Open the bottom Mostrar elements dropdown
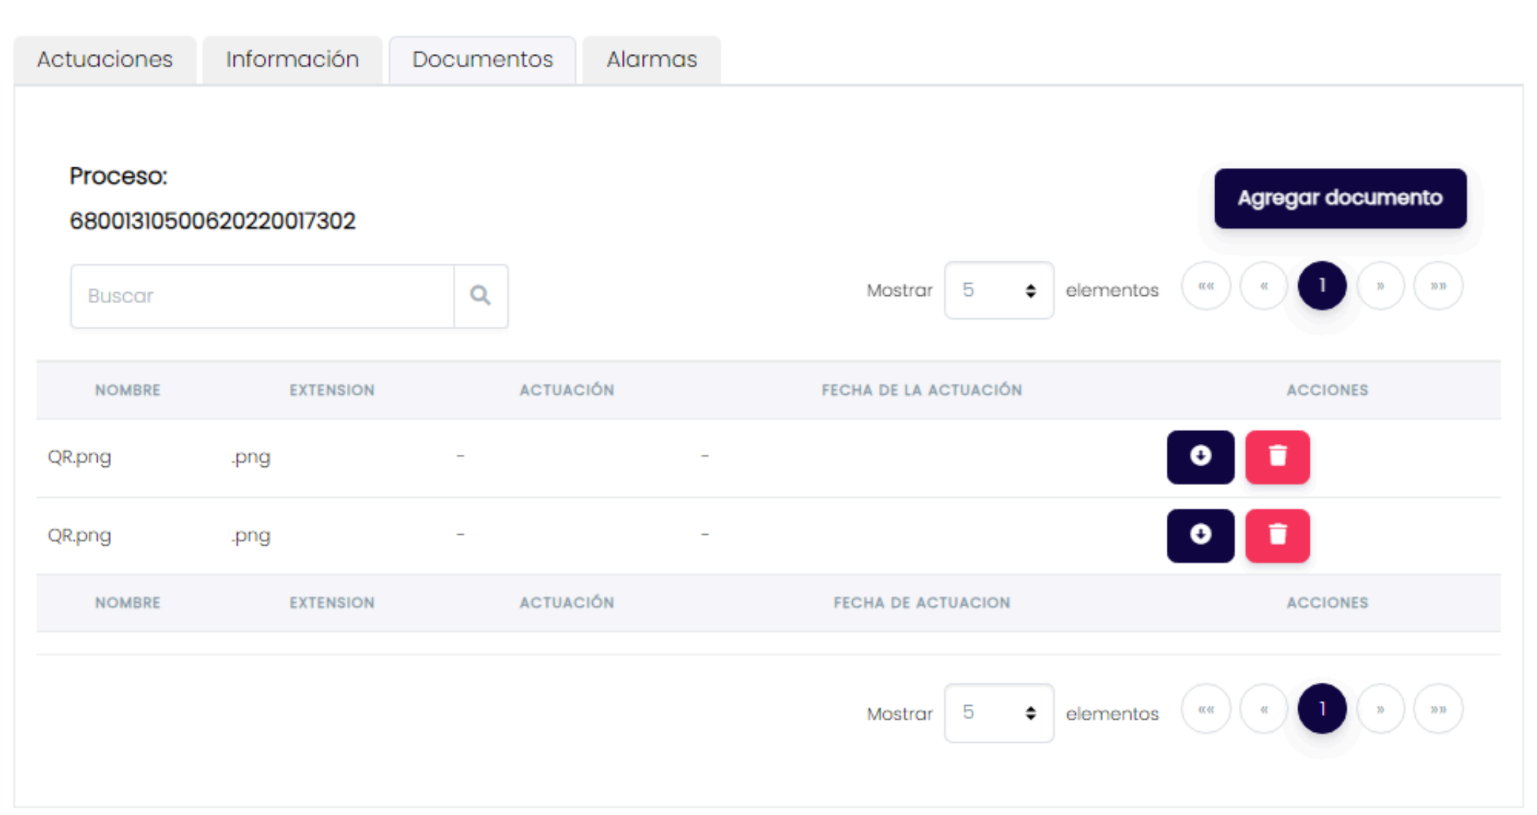 tap(999, 713)
